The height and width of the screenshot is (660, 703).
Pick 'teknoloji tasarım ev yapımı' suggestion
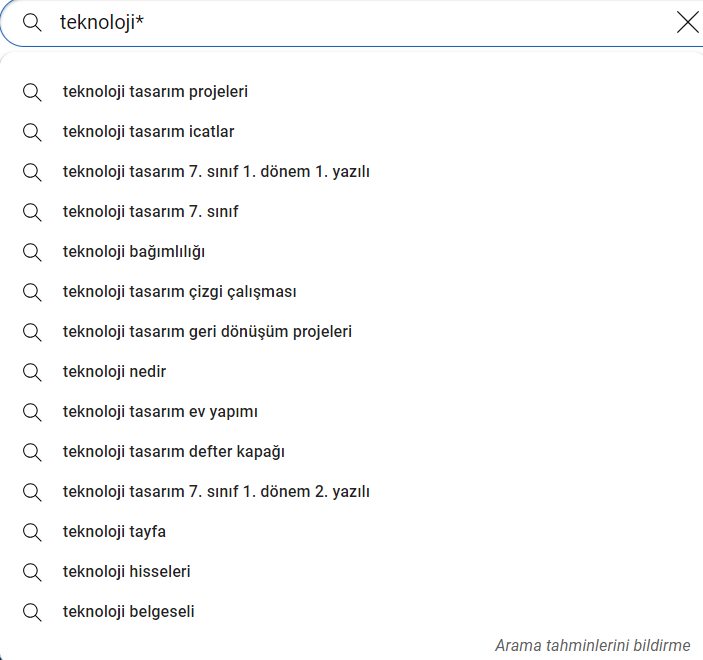(x=160, y=412)
